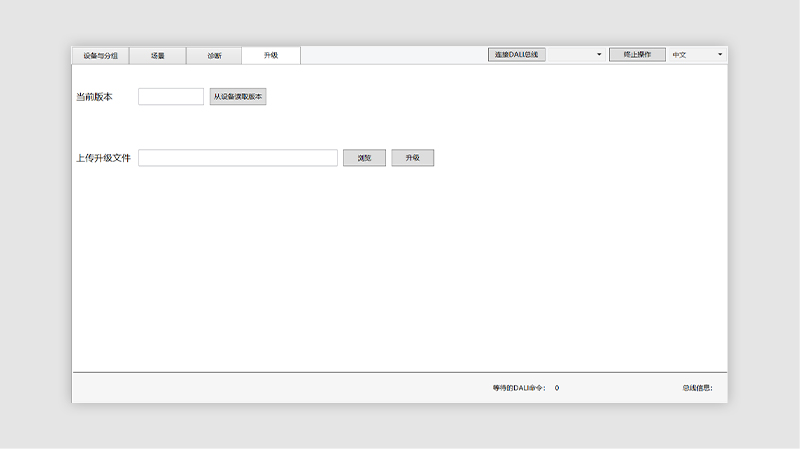
Task: Switch to the 设备与分组 tab
Action: pyautogui.click(x=100, y=56)
